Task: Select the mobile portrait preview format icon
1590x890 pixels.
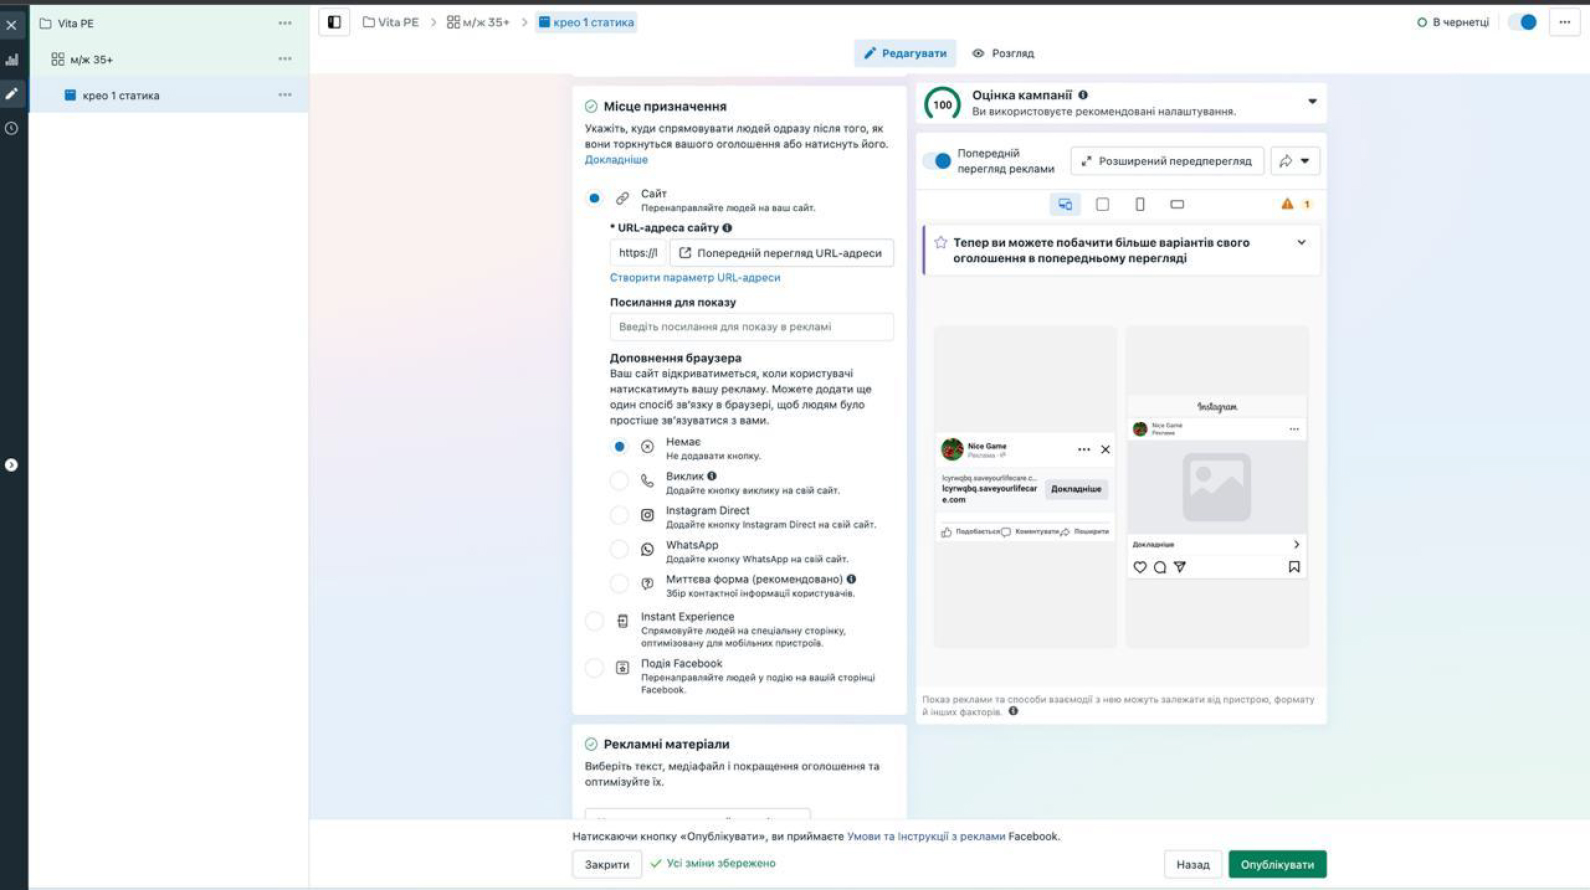Action: click(x=1140, y=204)
